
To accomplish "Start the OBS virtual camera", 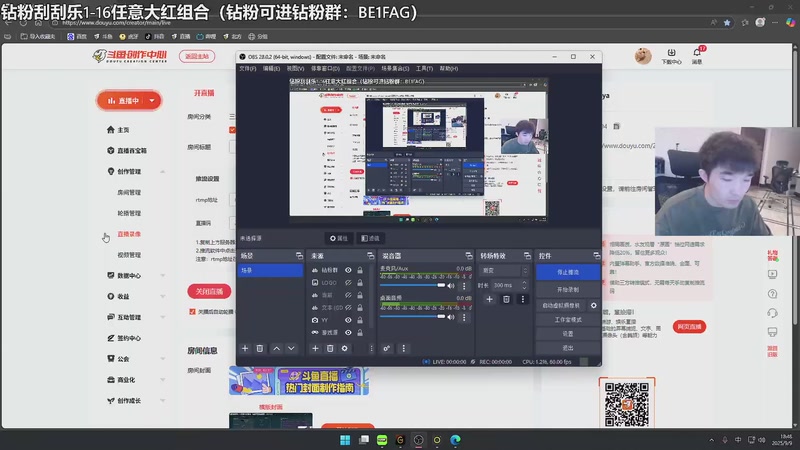I will coord(561,305).
